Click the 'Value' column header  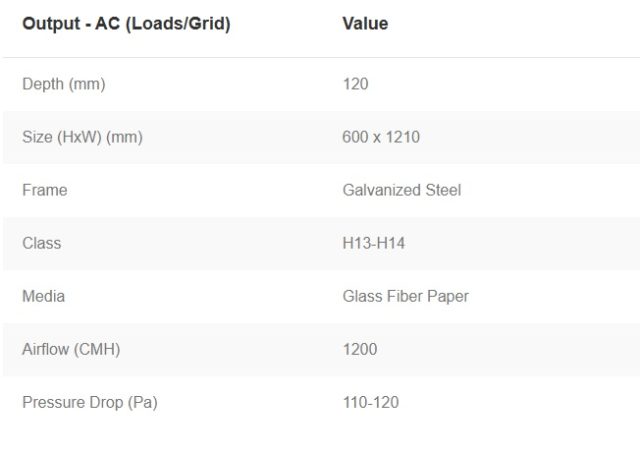(365, 23)
